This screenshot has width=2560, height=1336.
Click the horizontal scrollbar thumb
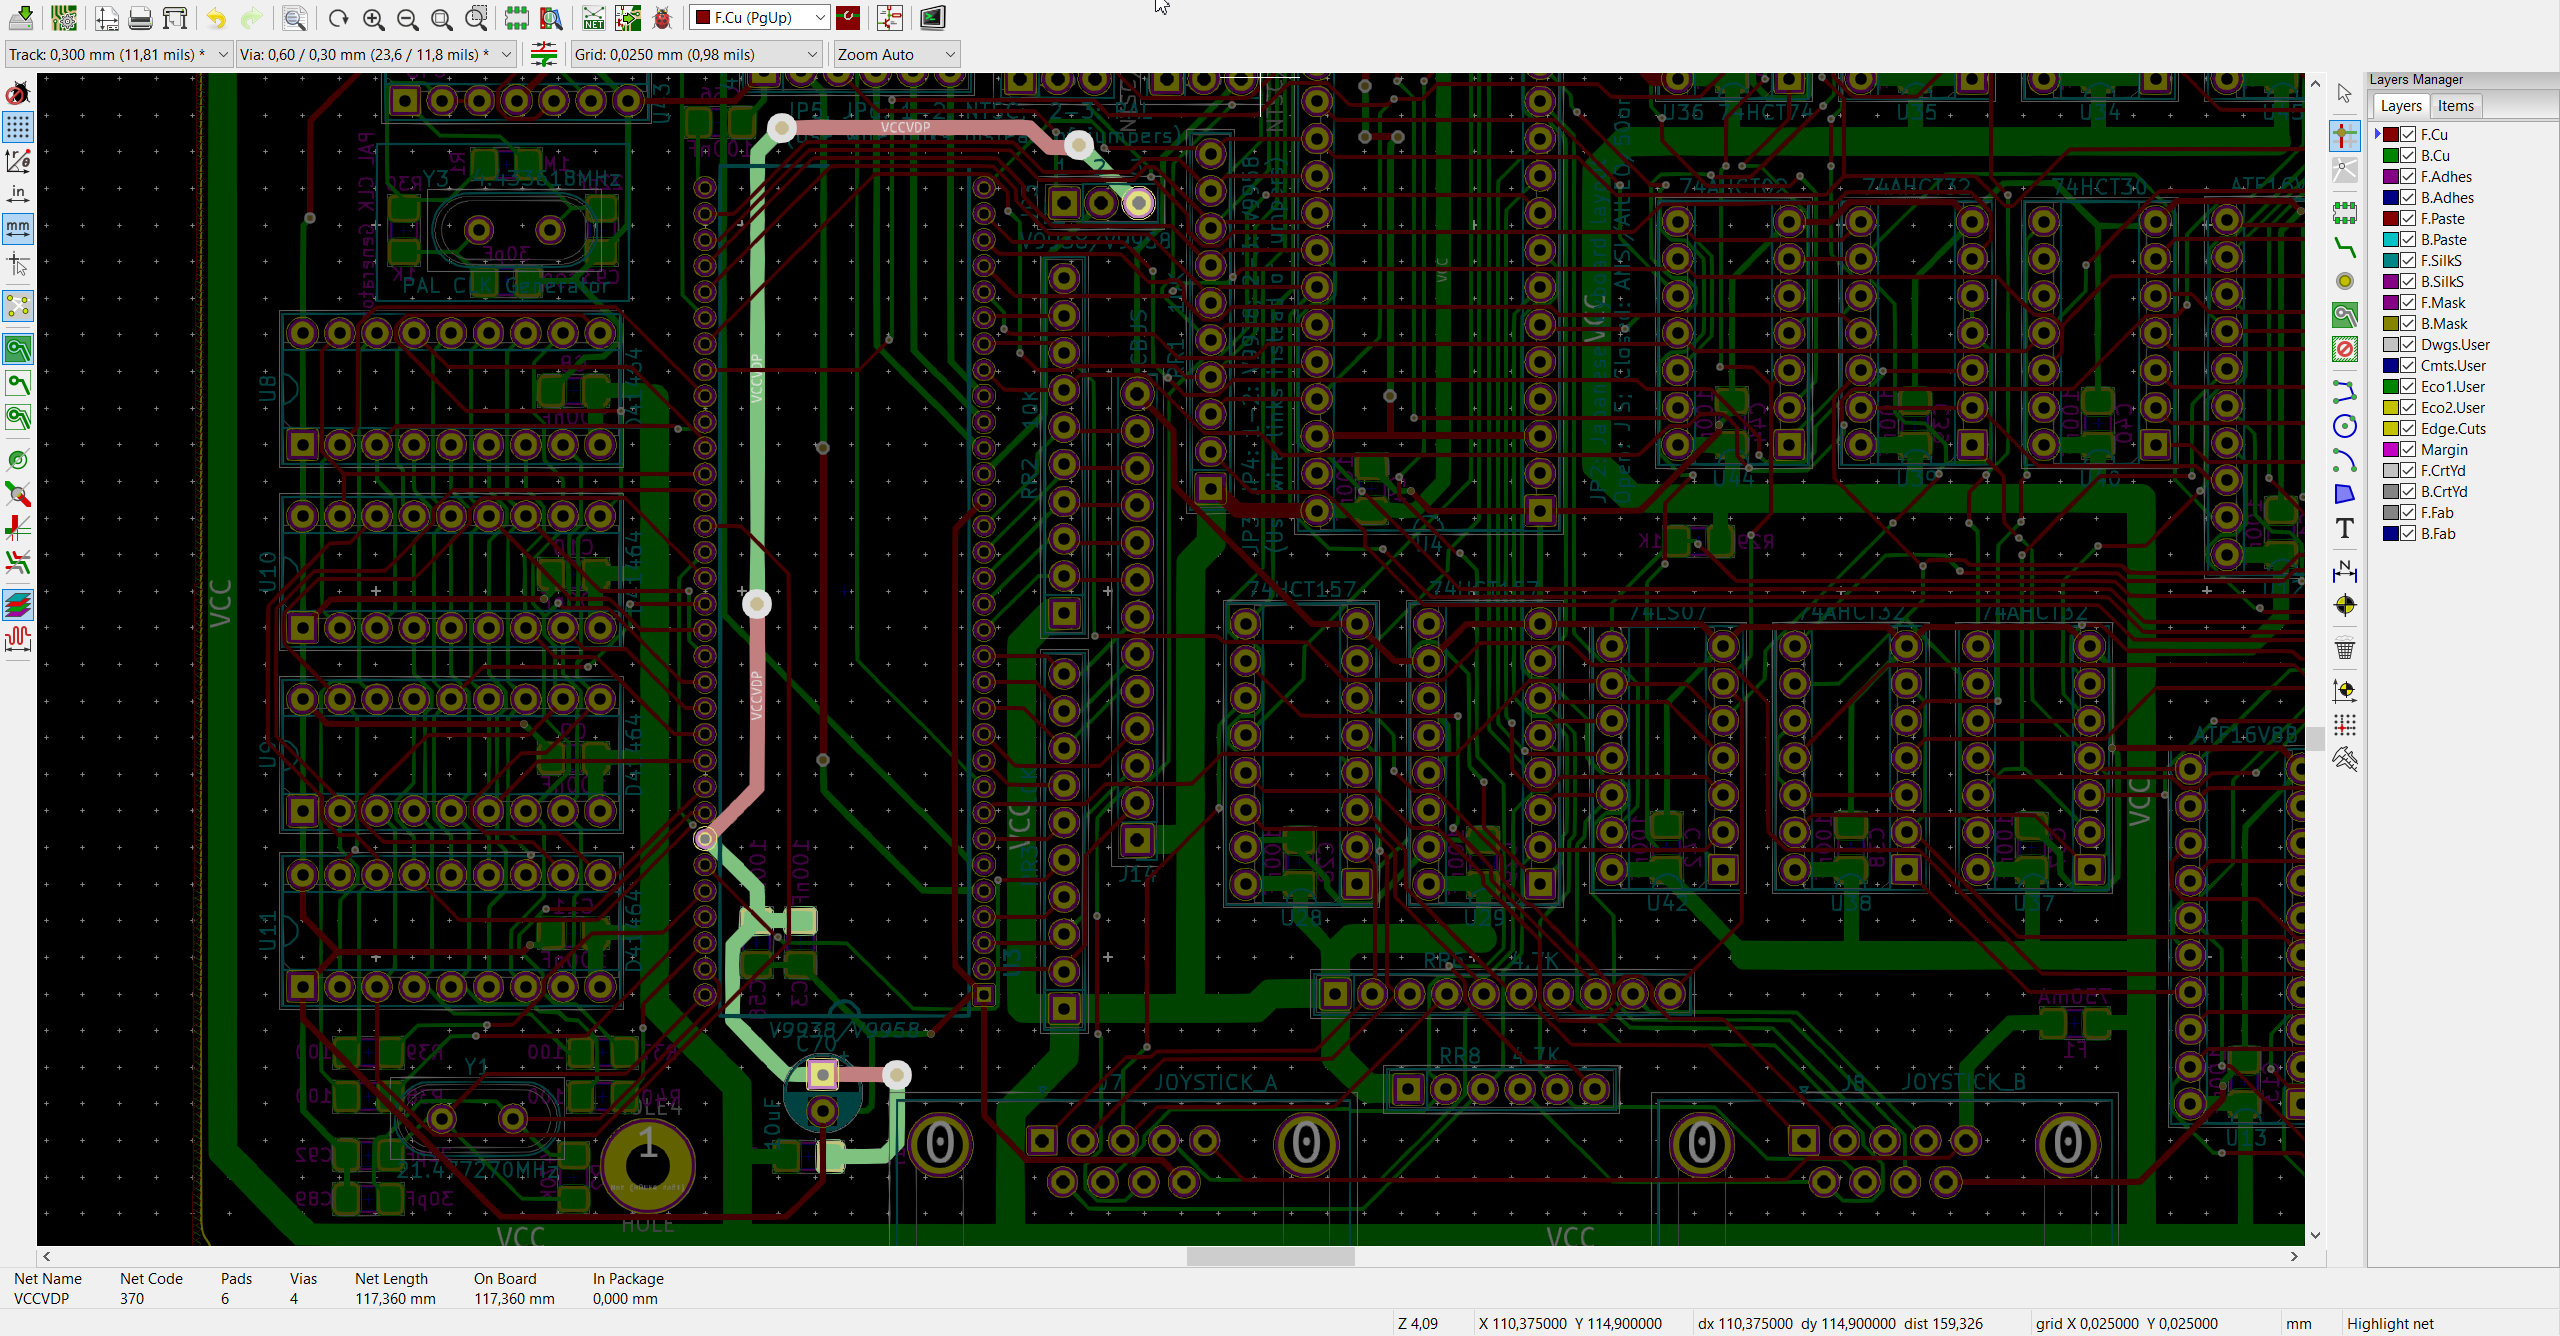tap(1270, 1256)
